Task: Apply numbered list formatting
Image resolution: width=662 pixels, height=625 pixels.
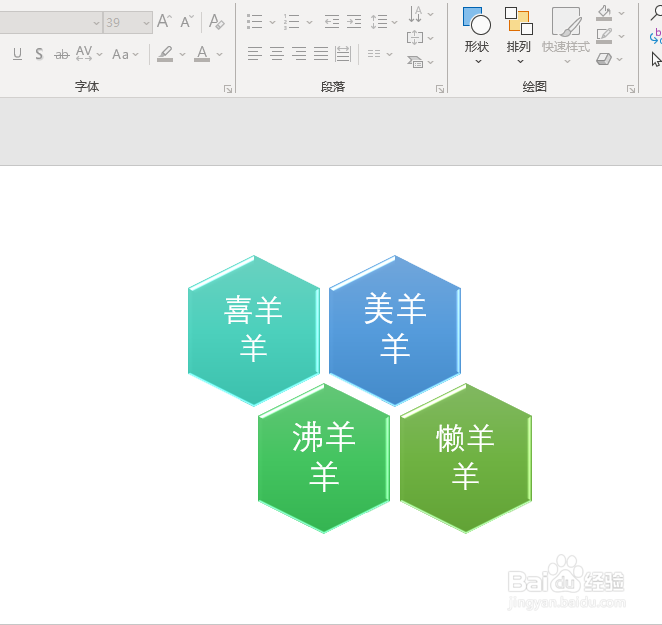Action: point(292,22)
